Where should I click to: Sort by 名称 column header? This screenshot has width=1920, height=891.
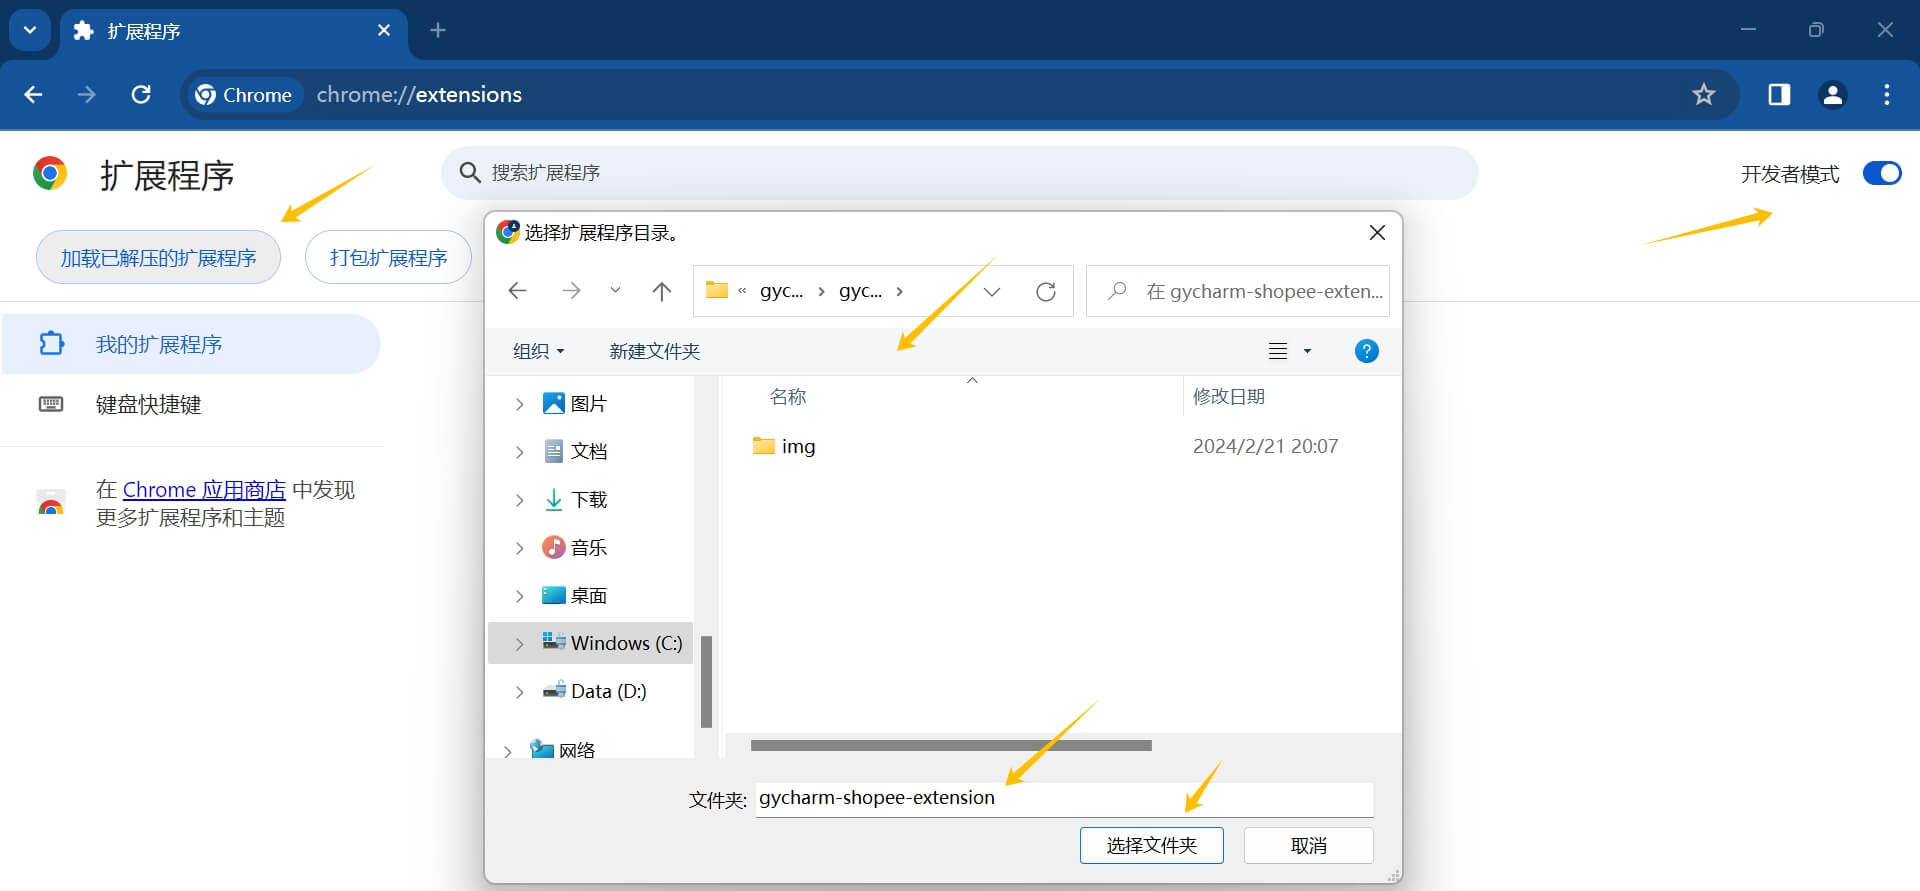(x=788, y=396)
